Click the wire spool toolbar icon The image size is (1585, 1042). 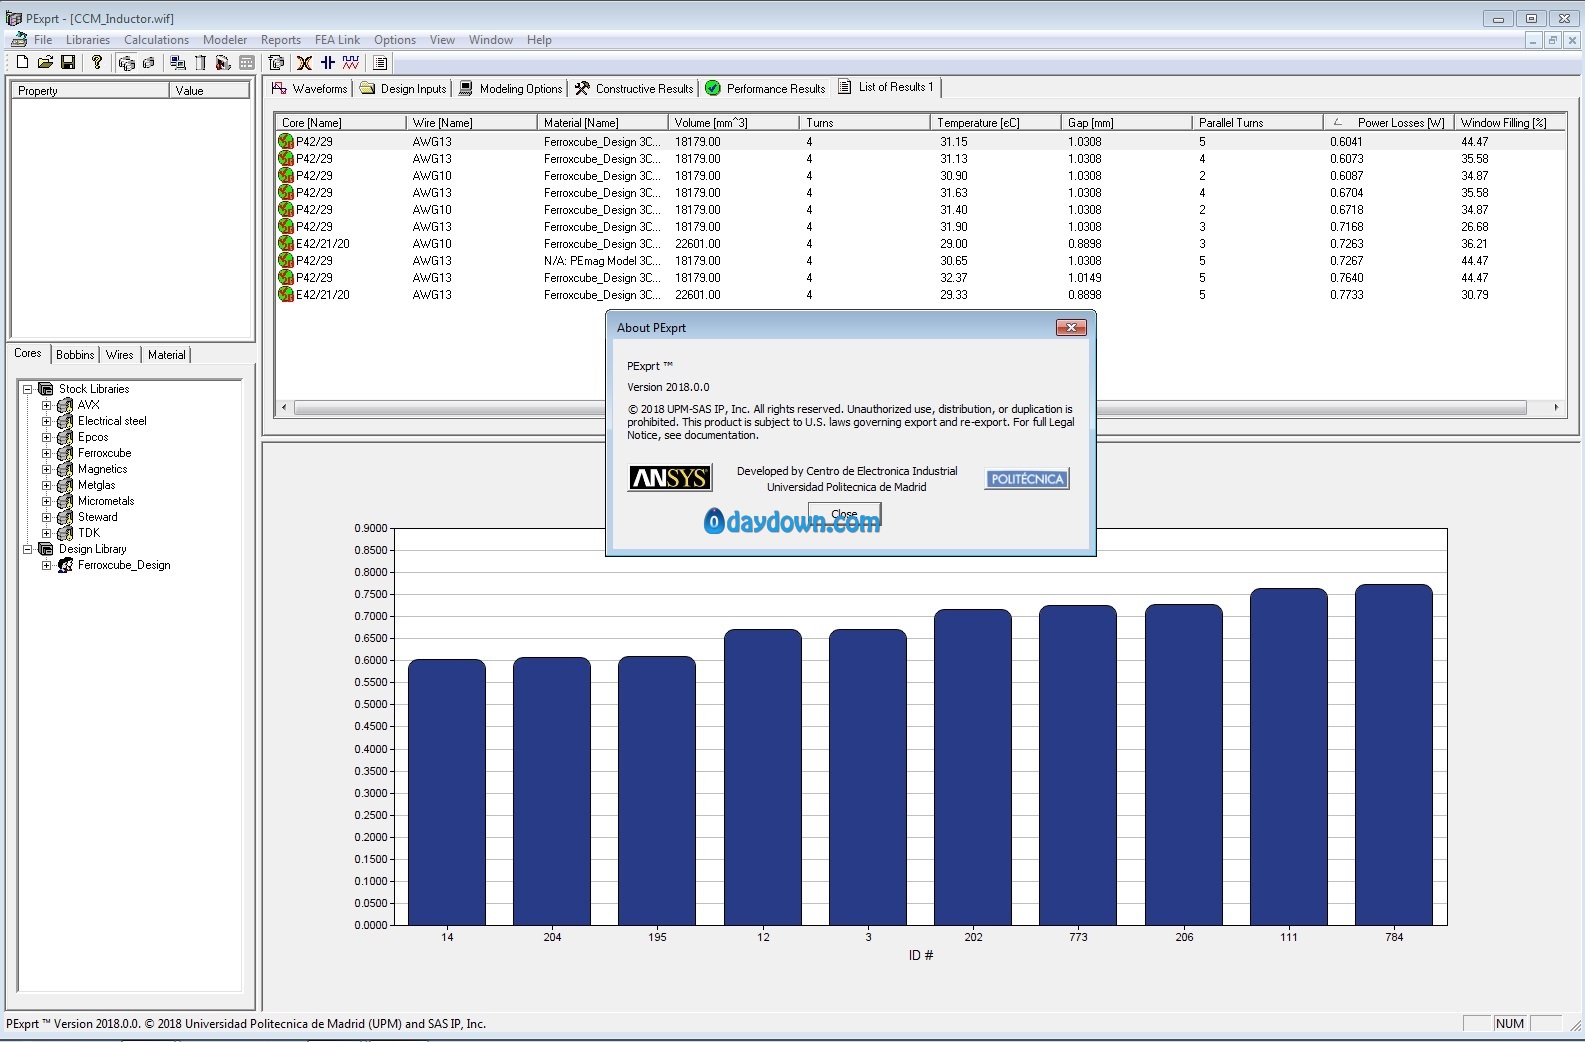click(x=223, y=62)
